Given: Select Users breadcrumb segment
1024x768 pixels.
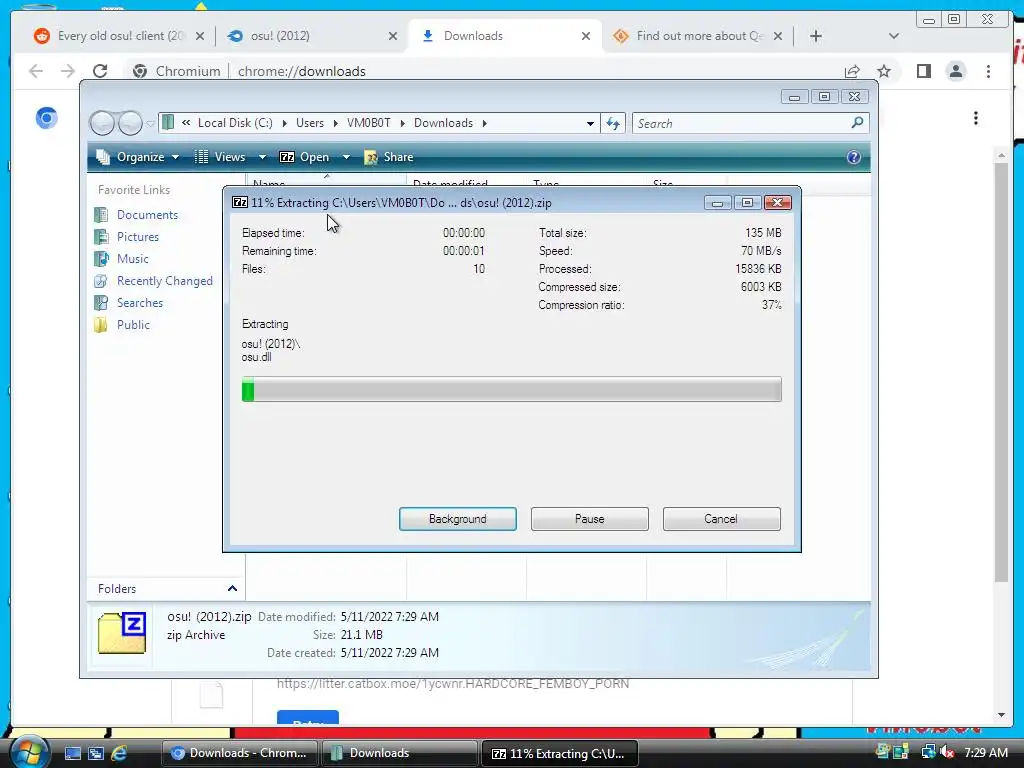Looking at the screenshot, I should click(x=310, y=123).
